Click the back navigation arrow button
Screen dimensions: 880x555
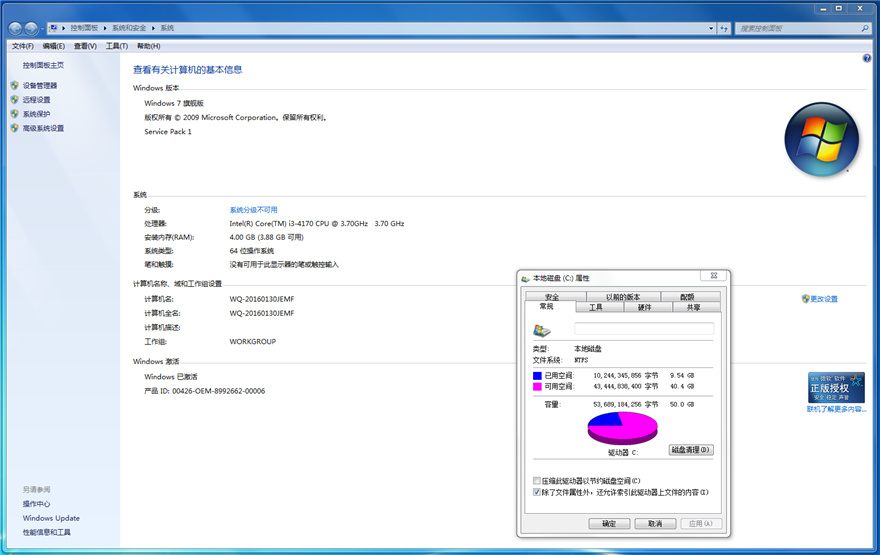point(14,28)
